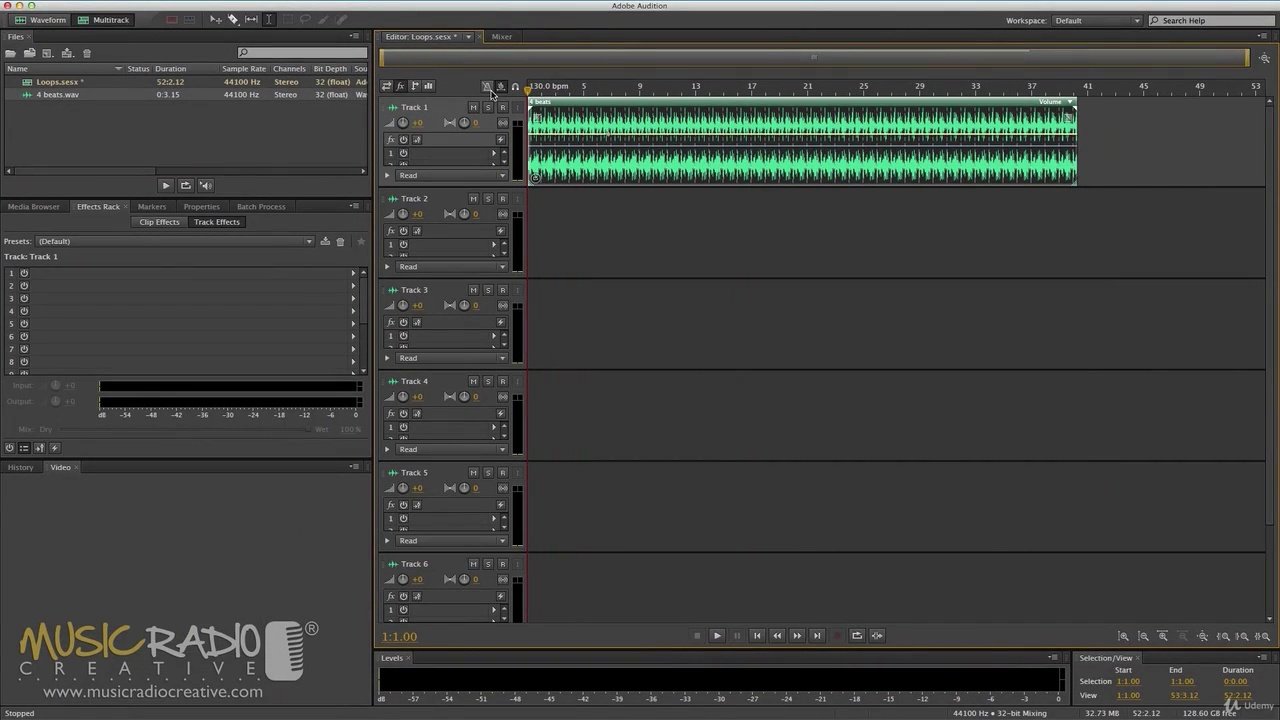Screen dimensions: 1280x720
Task: Expand Track 4 automation lanes triangle
Action: (x=387, y=449)
